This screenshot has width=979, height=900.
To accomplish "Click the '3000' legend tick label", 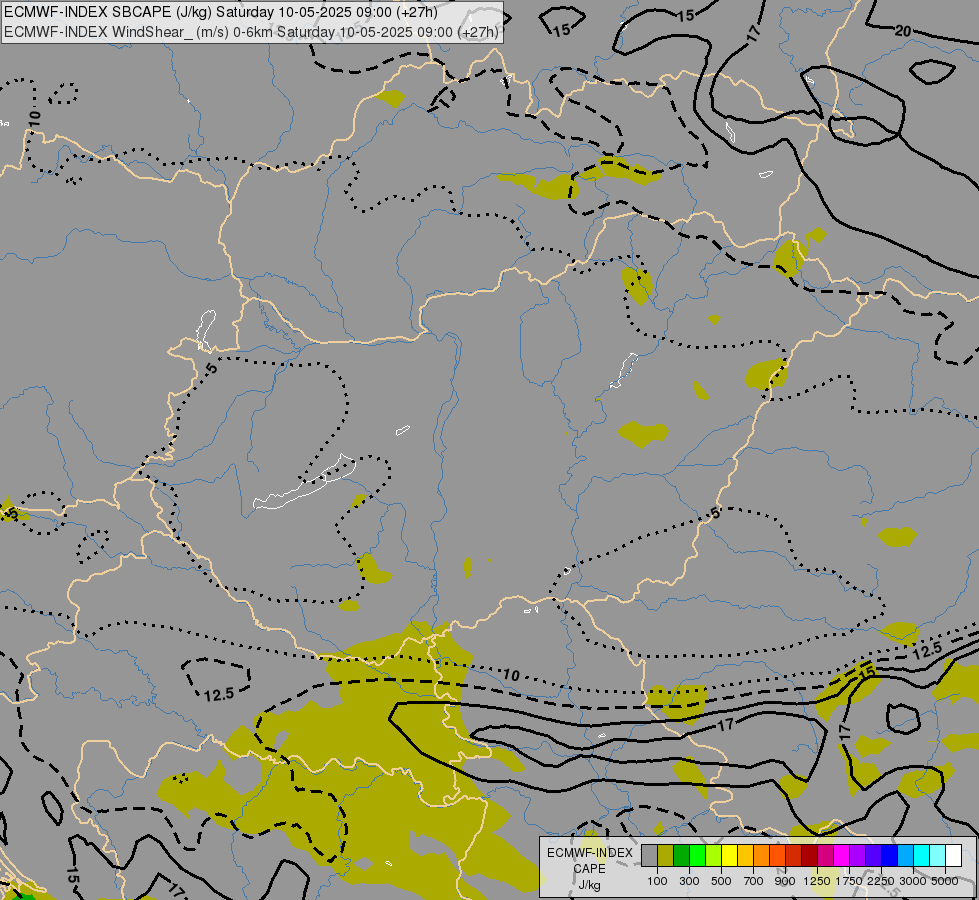I will [913, 881].
